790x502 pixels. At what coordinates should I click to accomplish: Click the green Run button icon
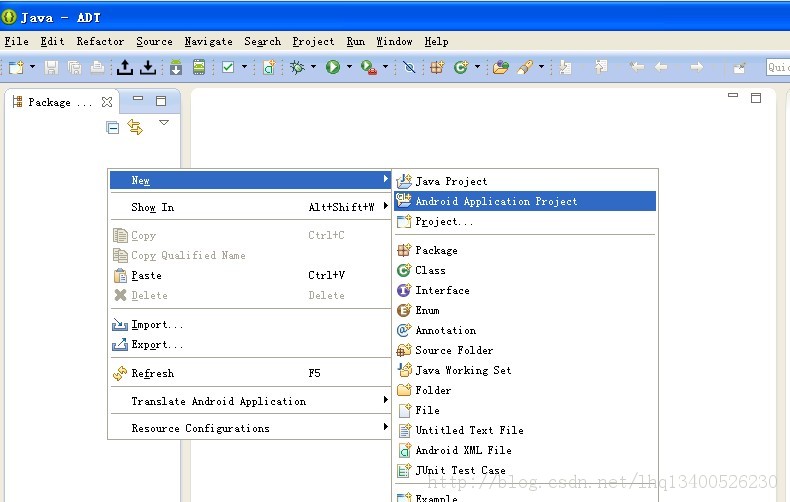click(333, 67)
